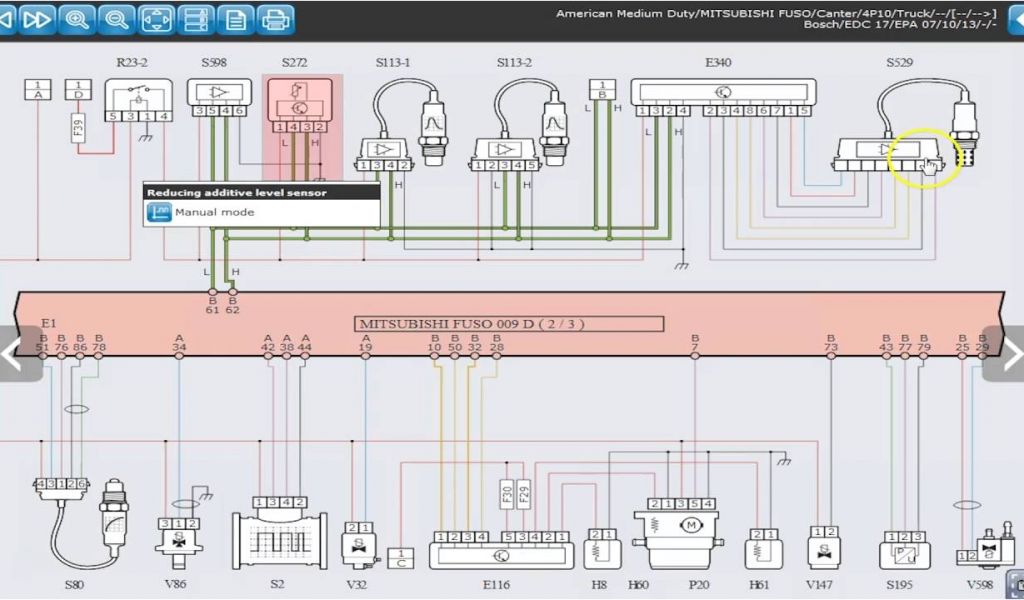
Task: Click the fast-forward double arrow button
Action: tap(35, 18)
